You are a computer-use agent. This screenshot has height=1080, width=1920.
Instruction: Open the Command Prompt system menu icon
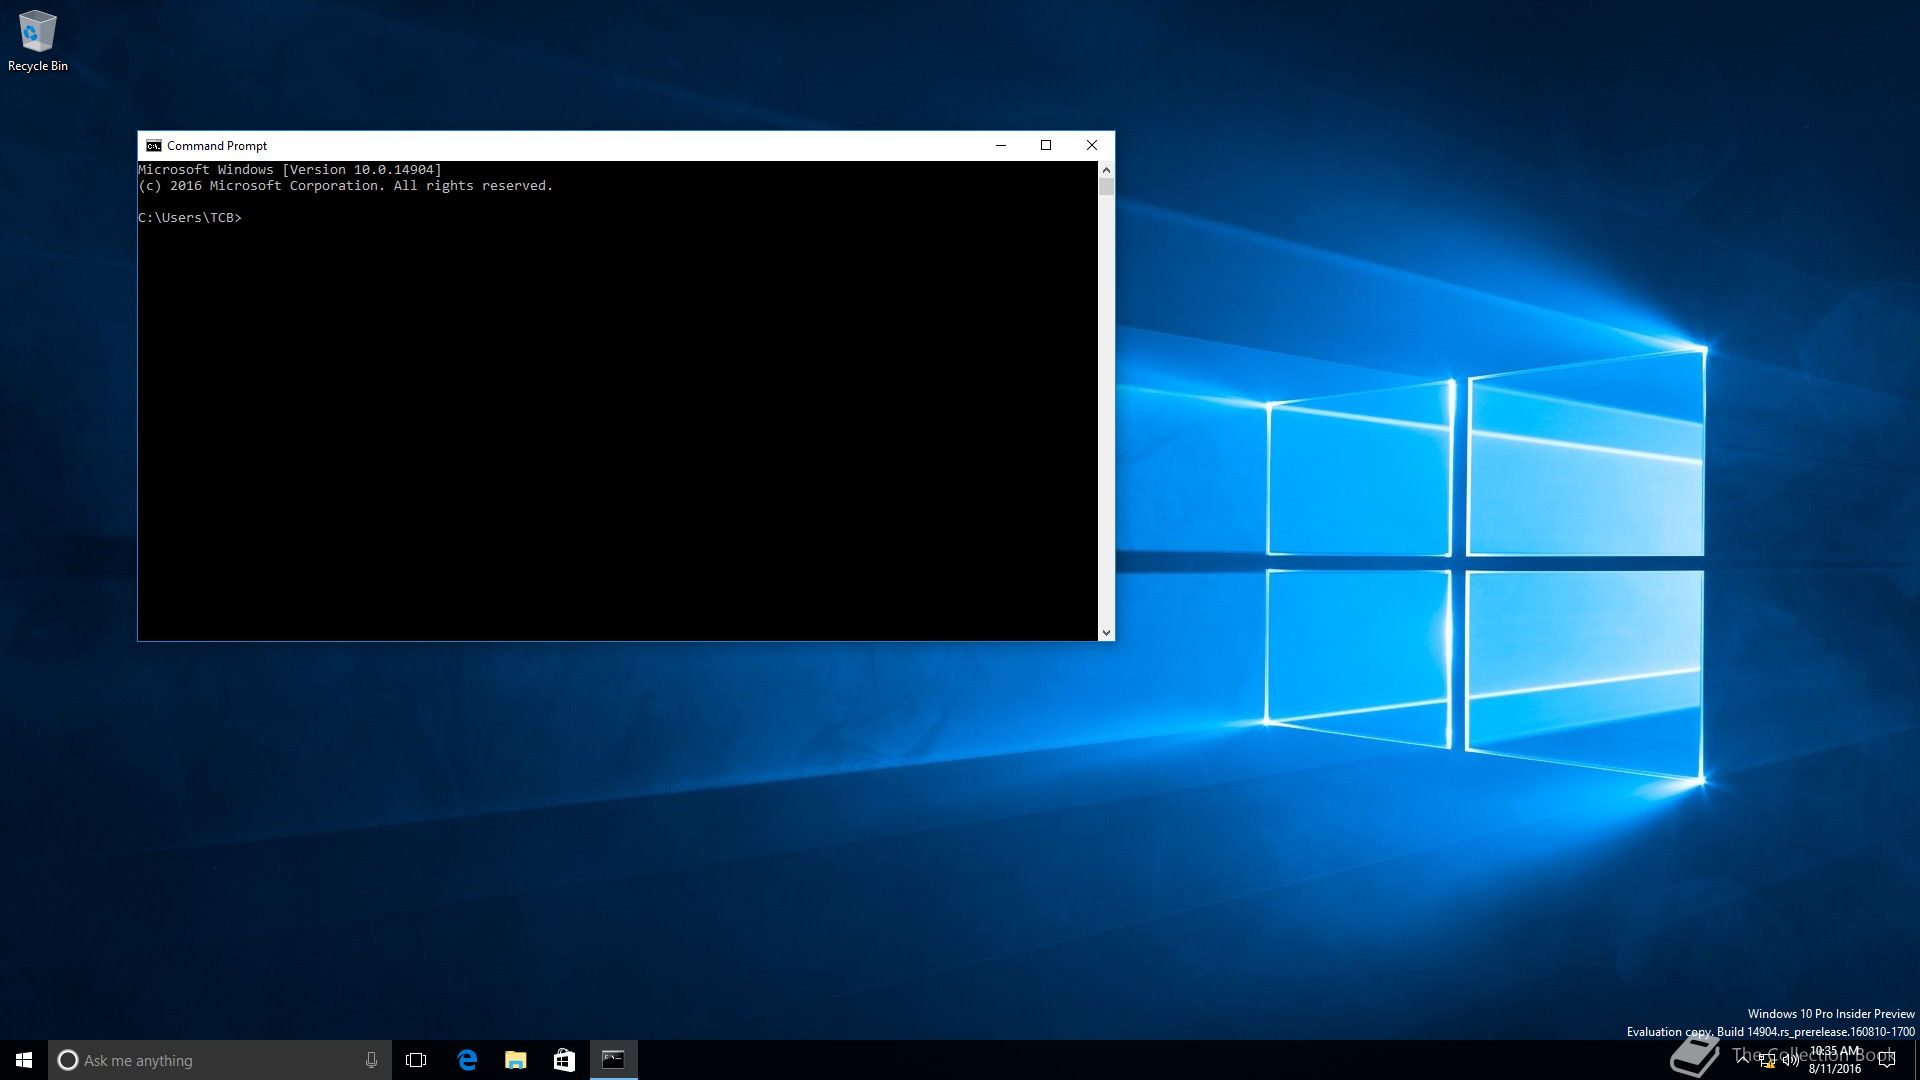click(x=153, y=146)
